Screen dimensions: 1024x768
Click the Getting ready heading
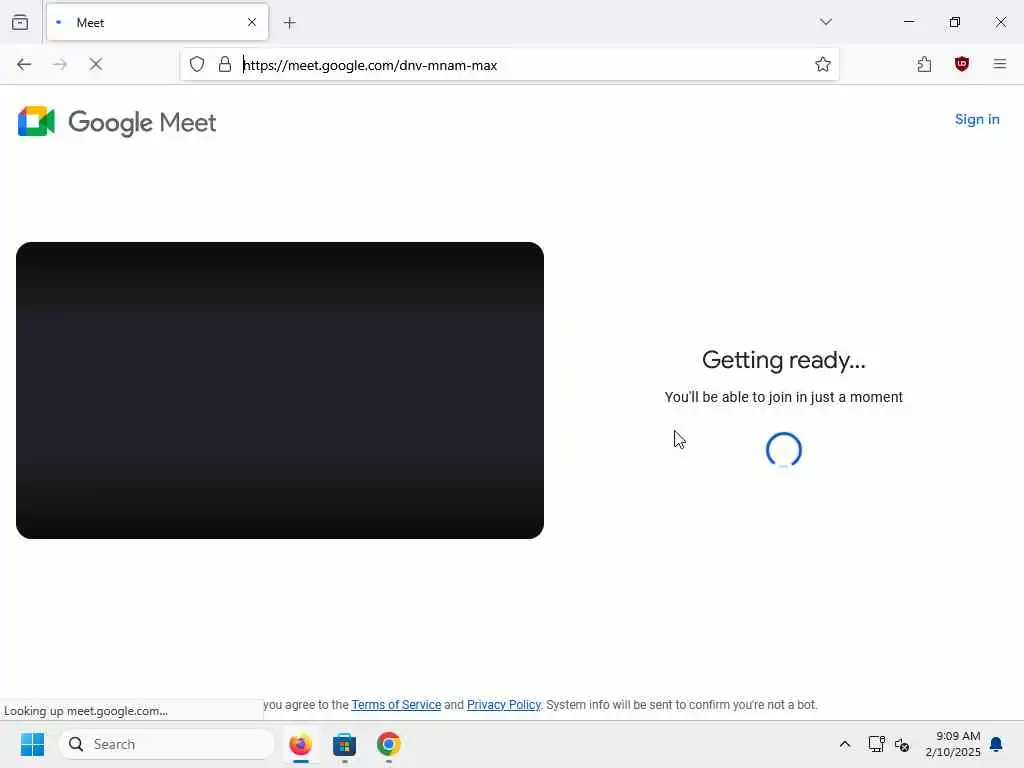784,360
